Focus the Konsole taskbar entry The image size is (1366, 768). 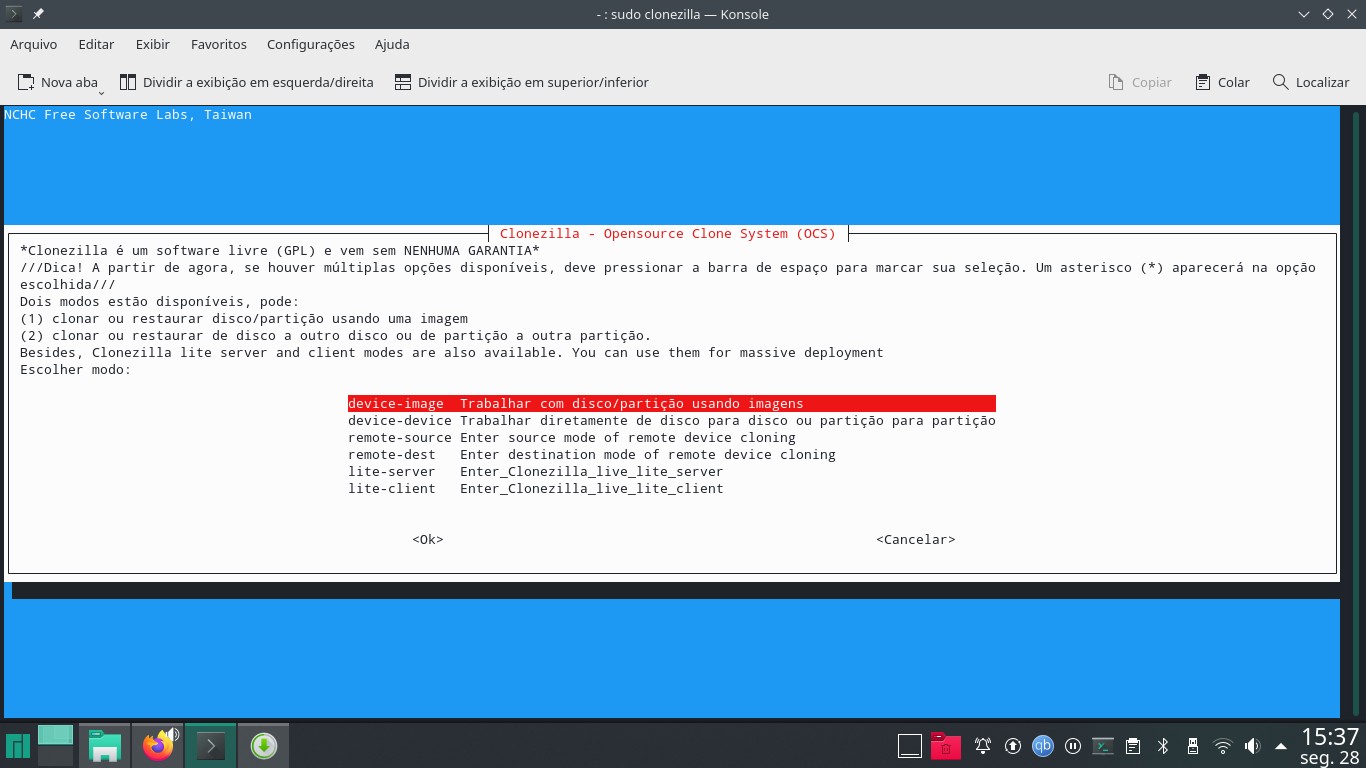tap(210, 746)
